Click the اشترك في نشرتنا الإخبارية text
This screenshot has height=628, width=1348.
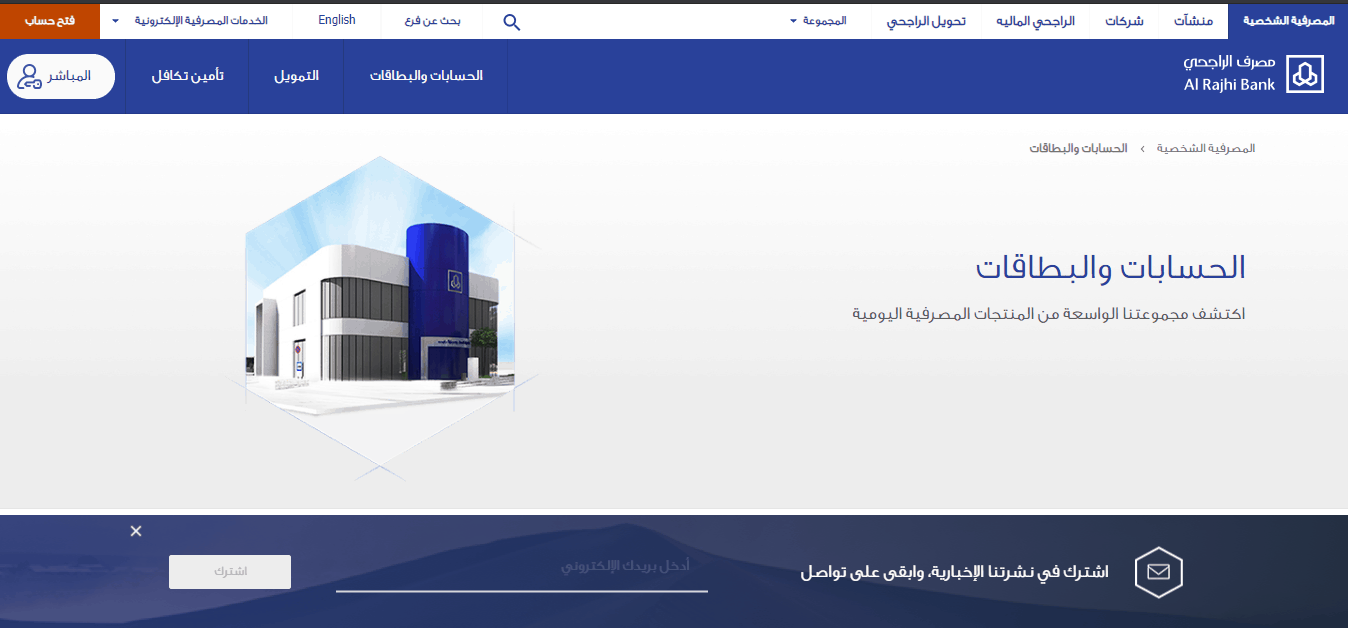(954, 573)
